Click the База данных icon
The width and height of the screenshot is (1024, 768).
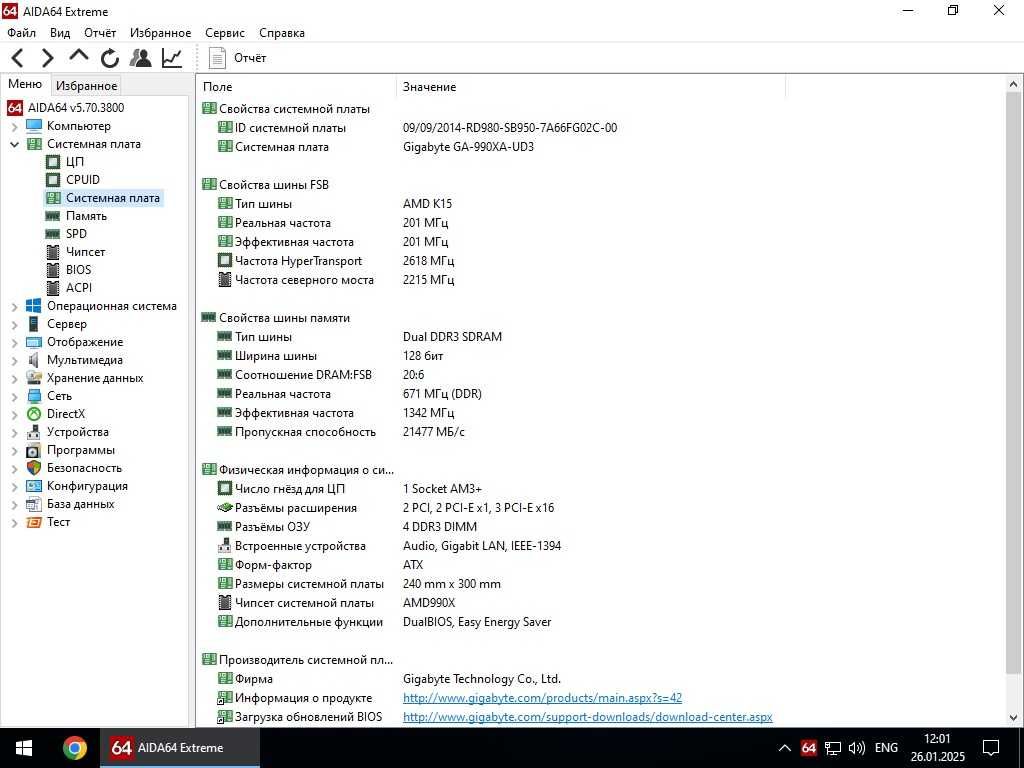(34, 504)
